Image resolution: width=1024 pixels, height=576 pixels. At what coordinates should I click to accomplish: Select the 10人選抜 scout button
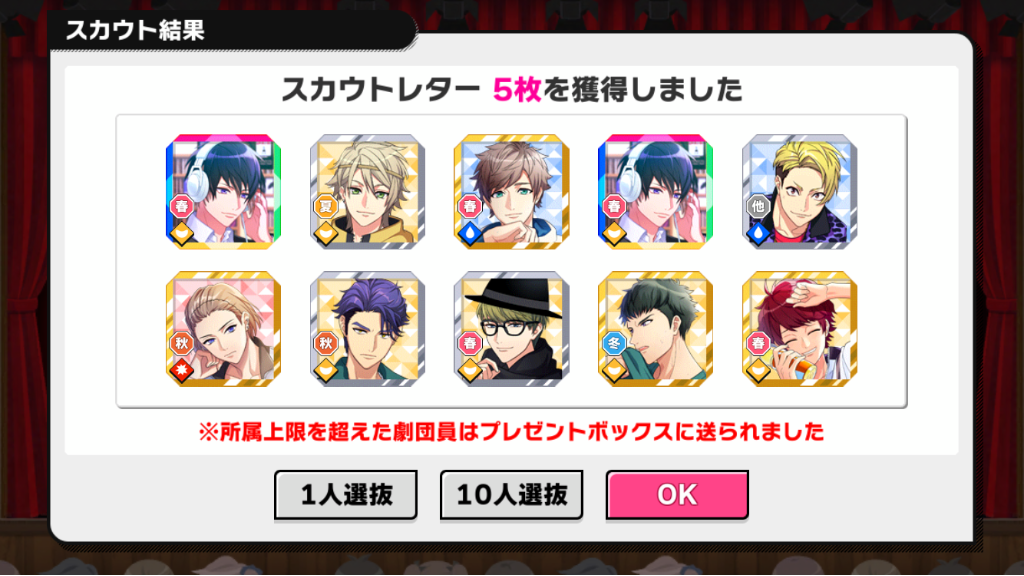tap(511, 495)
